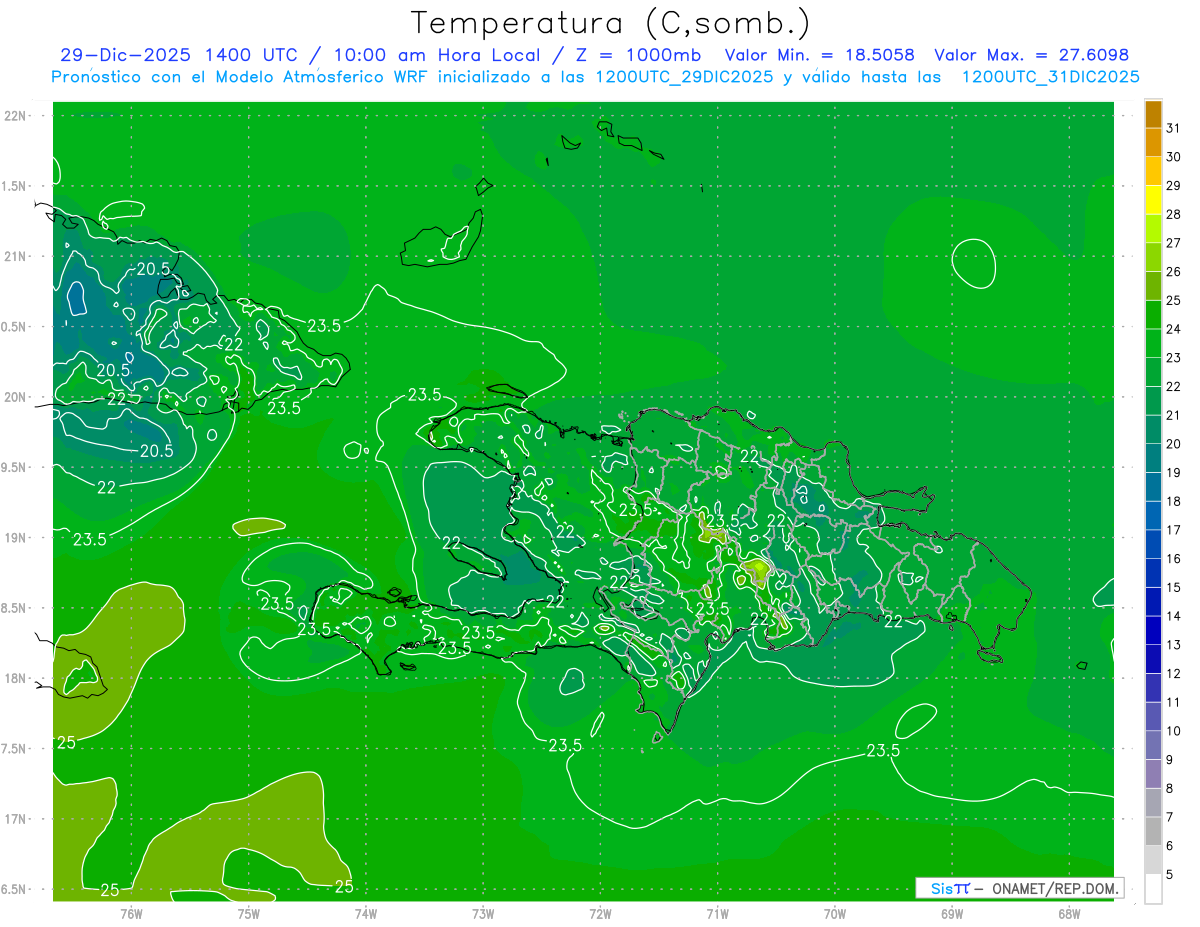This screenshot has height=927, width=1200.
Task: Click the 5 label on the color scale
Action: [x=1170, y=875]
